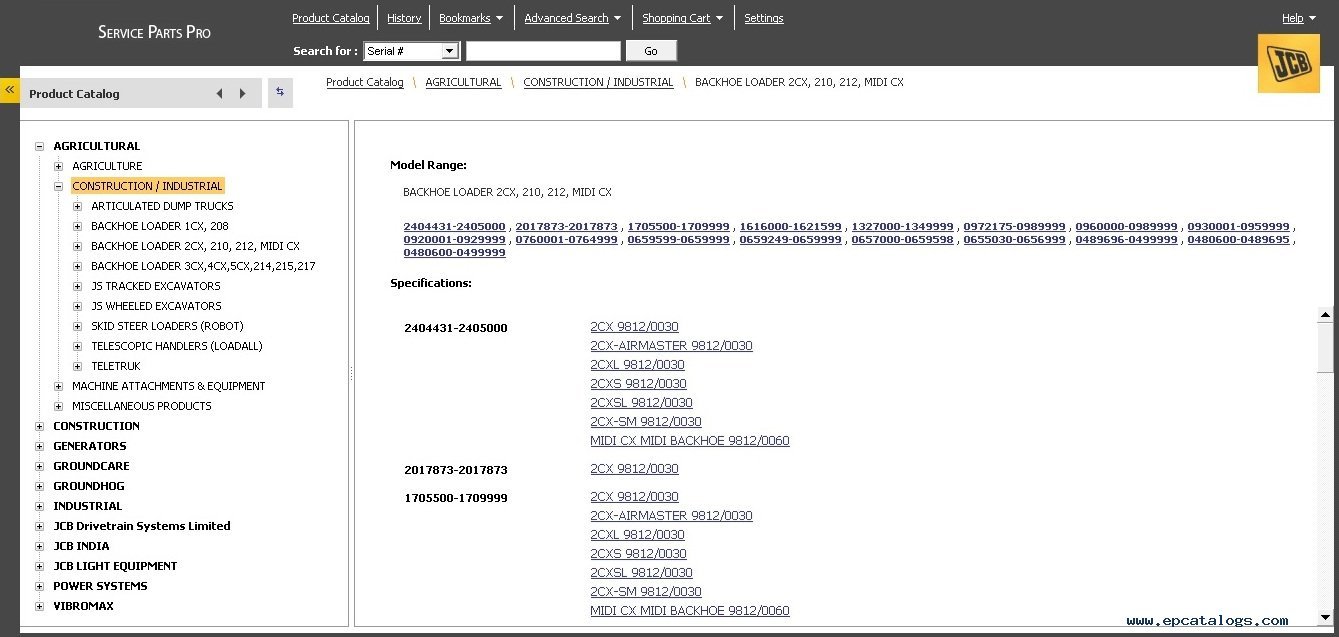The width and height of the screenshot is (1339, 637).
Task: Click the sync tree icon beside Product Catalog
Action: 280,92
